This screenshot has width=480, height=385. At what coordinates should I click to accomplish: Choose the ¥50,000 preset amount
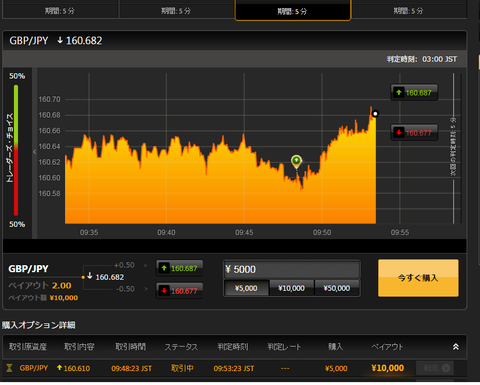pyautogui.click(x=337, y=288)
